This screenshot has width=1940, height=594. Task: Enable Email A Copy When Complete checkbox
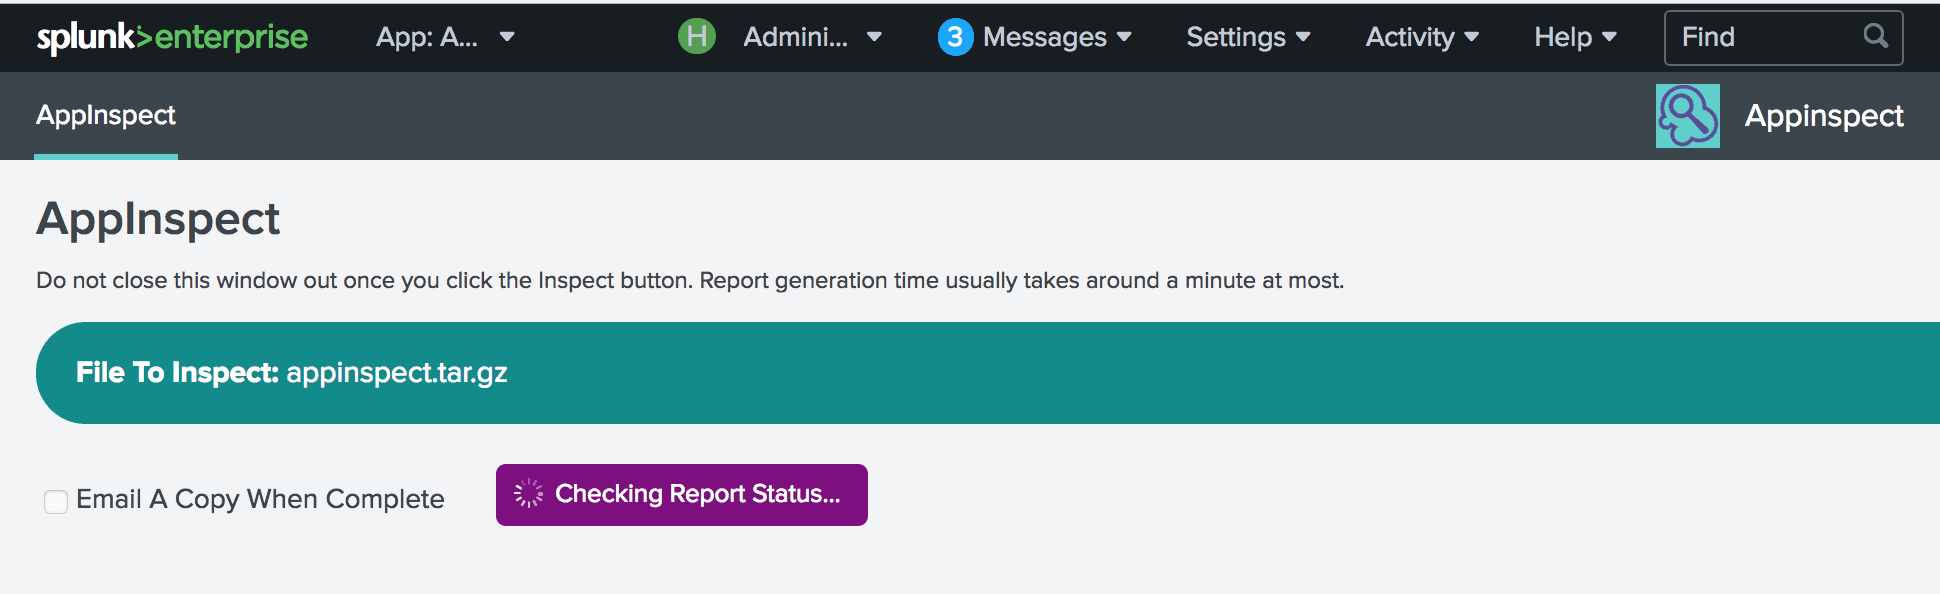(56, 501)
